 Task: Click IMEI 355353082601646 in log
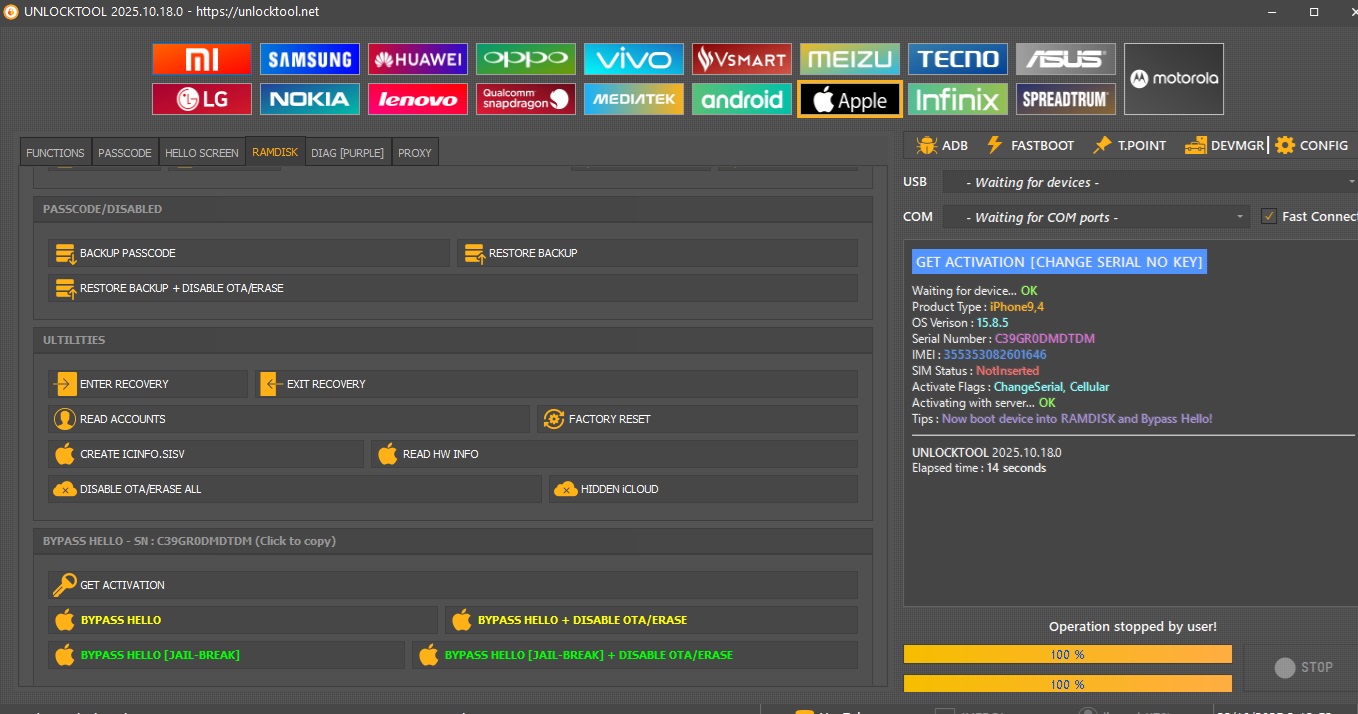[995, 355]
